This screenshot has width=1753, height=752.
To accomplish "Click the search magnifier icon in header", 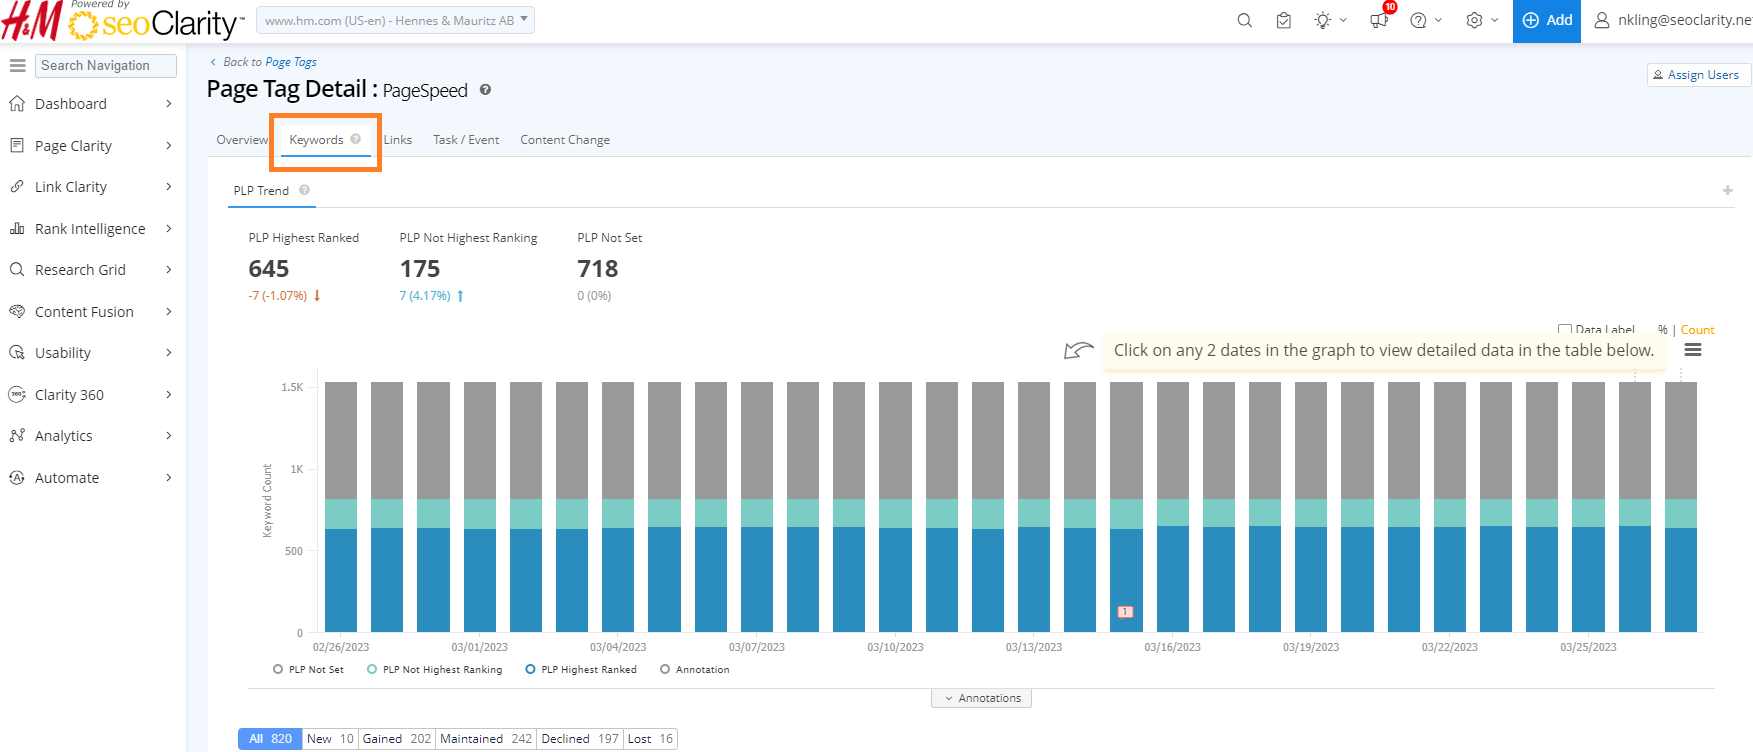I will point(1244,20).
